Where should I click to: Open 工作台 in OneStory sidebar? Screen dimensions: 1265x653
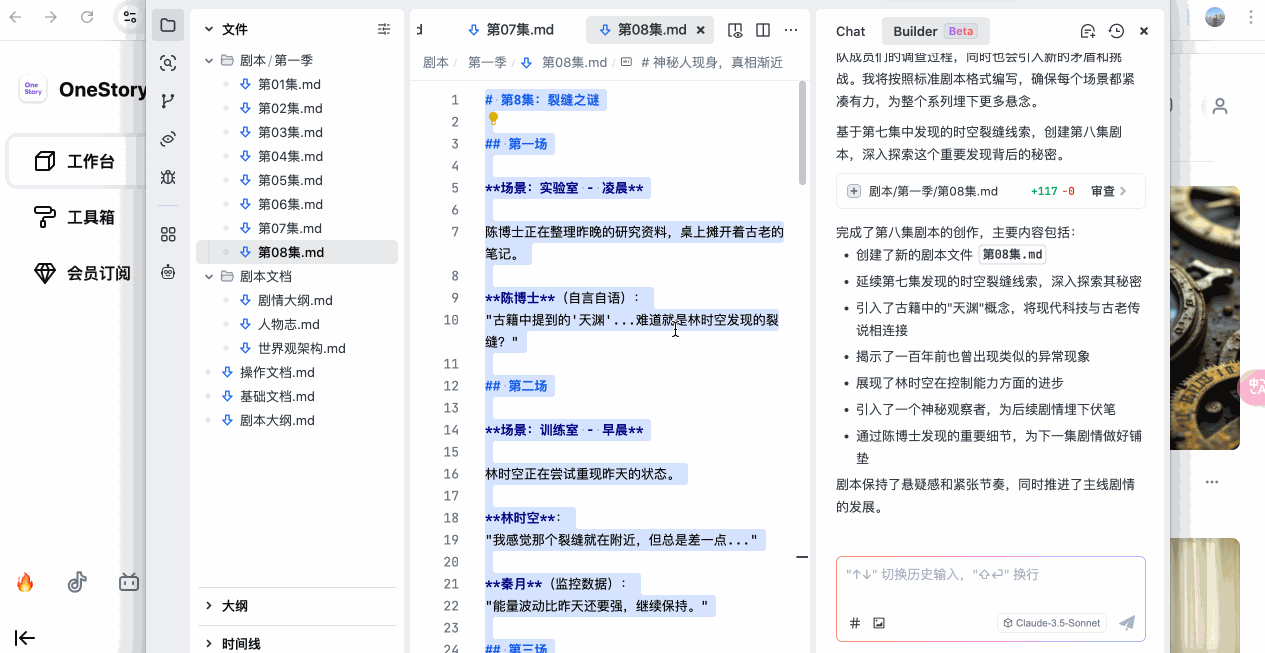click(74, 161)
